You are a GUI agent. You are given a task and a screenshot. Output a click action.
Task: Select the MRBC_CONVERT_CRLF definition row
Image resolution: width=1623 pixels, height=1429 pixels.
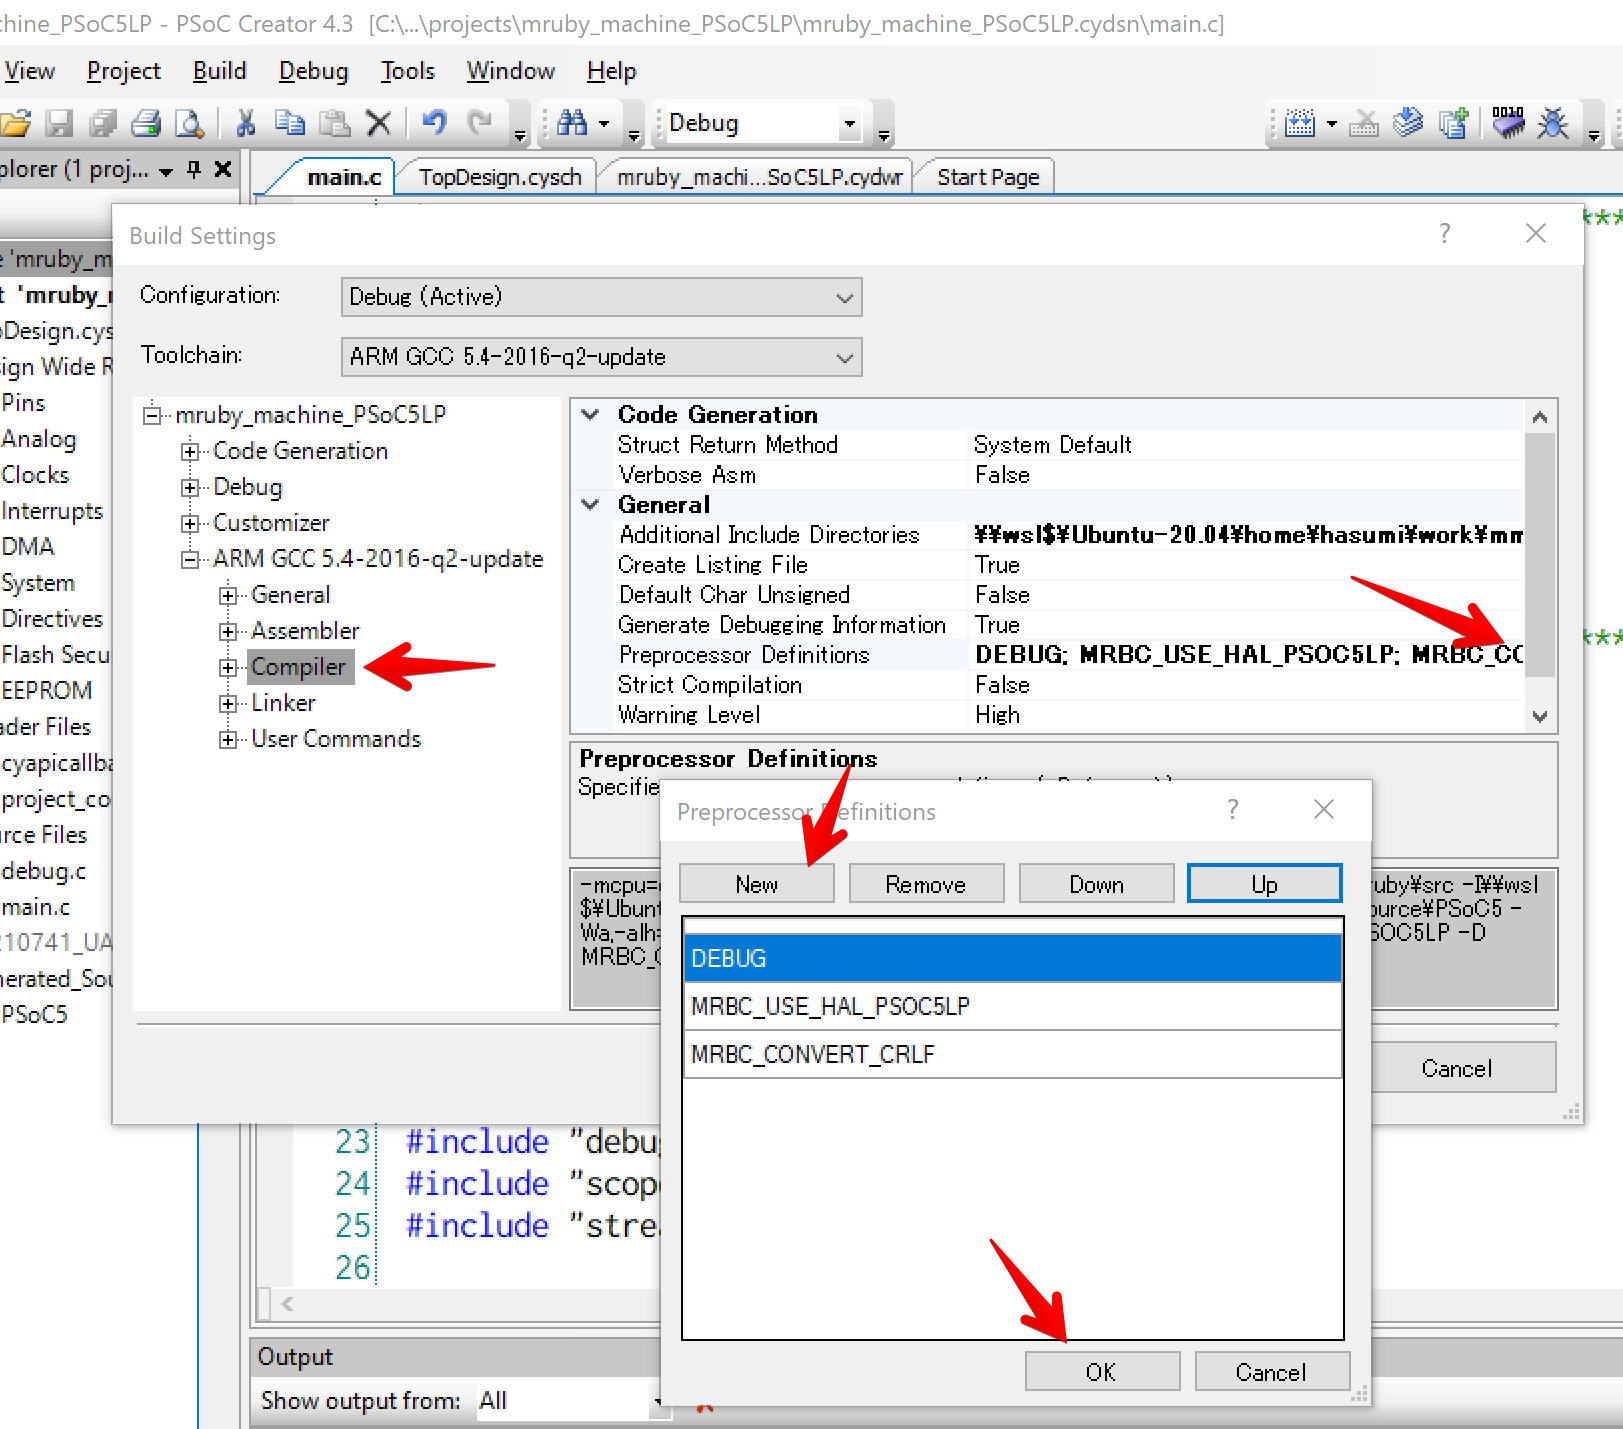(x=1013, y=1054)
